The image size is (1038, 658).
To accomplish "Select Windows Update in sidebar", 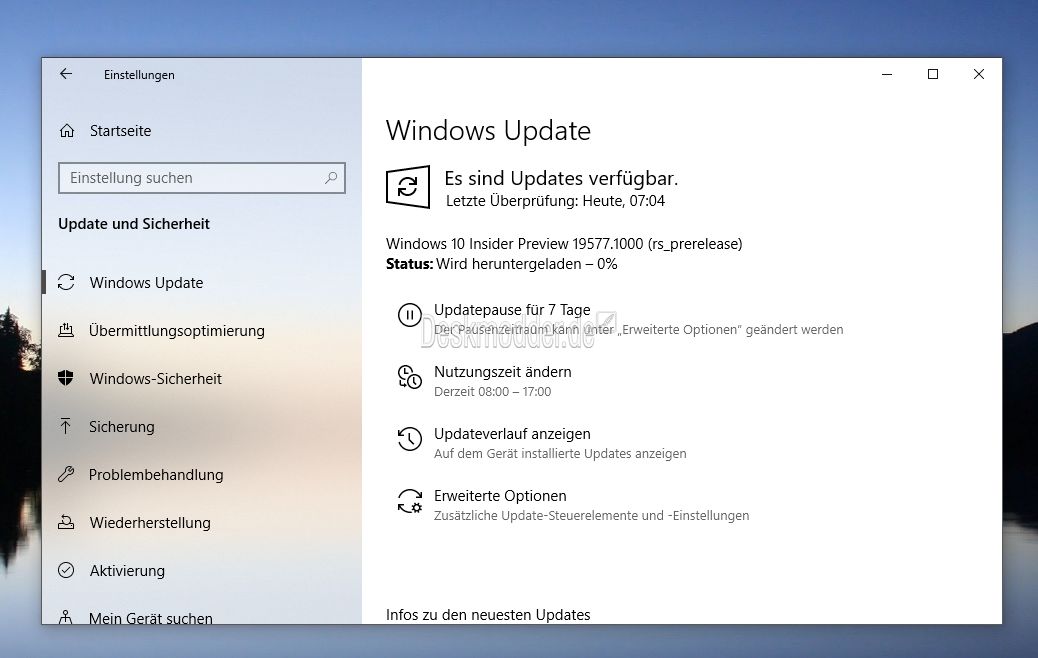I will click(x=146, y=283).
